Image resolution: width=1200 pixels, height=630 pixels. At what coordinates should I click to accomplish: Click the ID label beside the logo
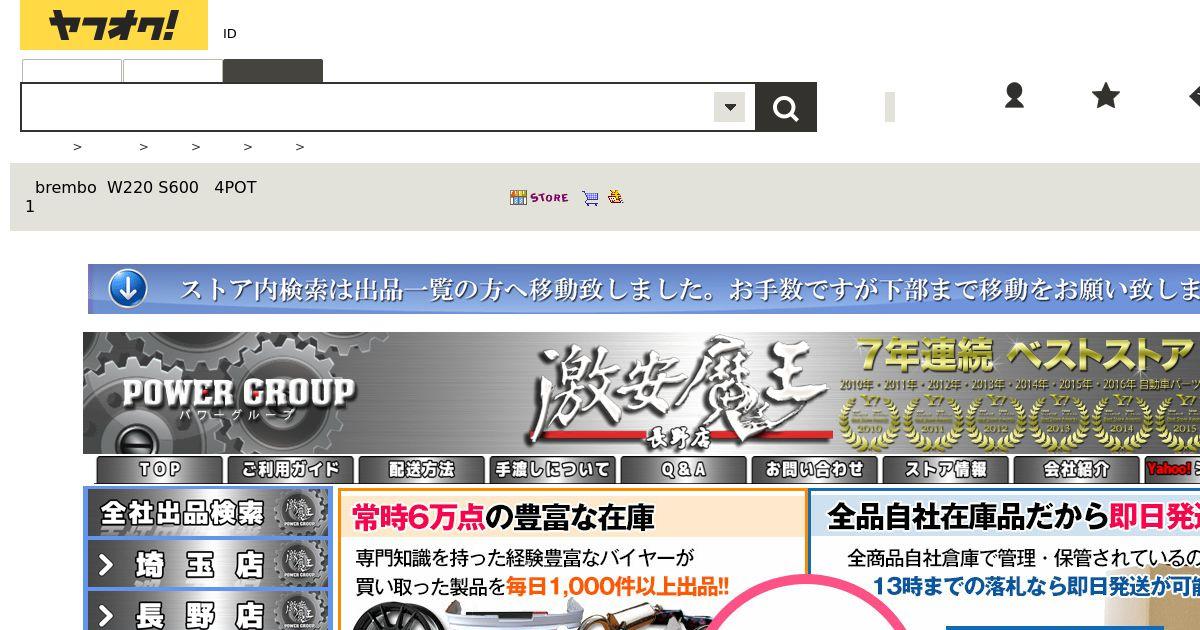coord(230,34)
